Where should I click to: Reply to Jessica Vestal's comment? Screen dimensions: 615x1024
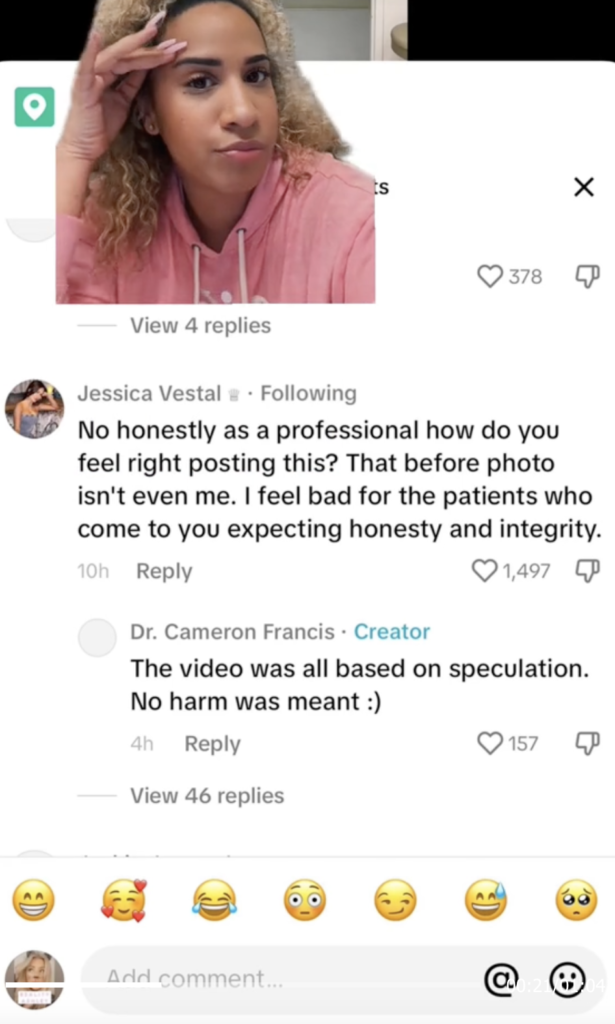164,571
